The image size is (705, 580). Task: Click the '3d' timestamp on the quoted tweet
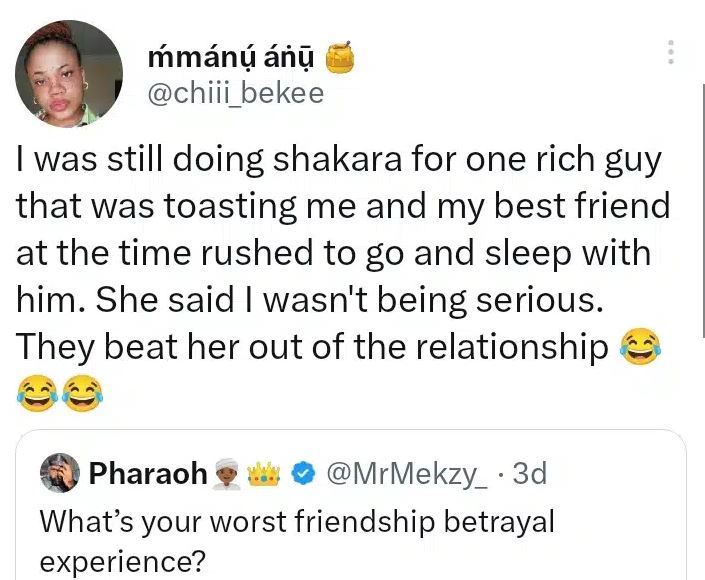[529, 473]
